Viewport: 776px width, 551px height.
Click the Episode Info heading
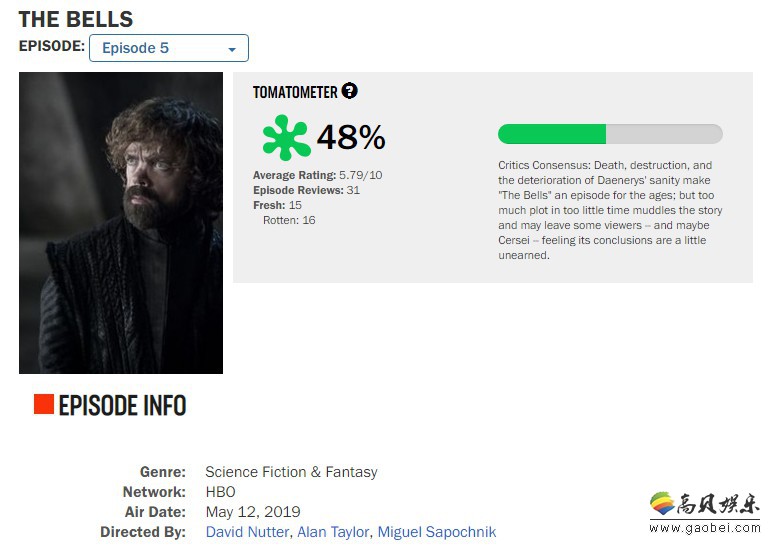point(122,405)
